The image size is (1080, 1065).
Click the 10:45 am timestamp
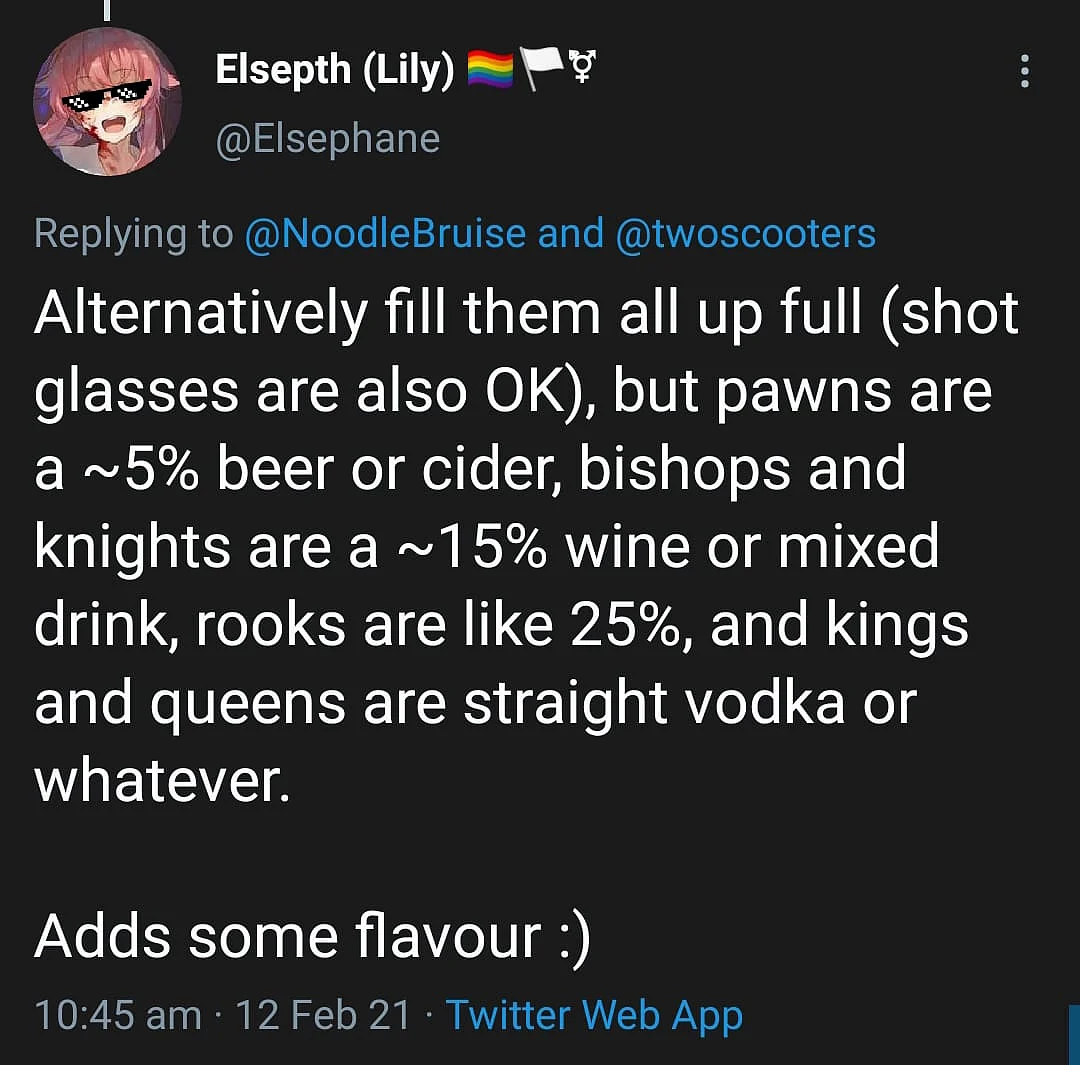118,1015
